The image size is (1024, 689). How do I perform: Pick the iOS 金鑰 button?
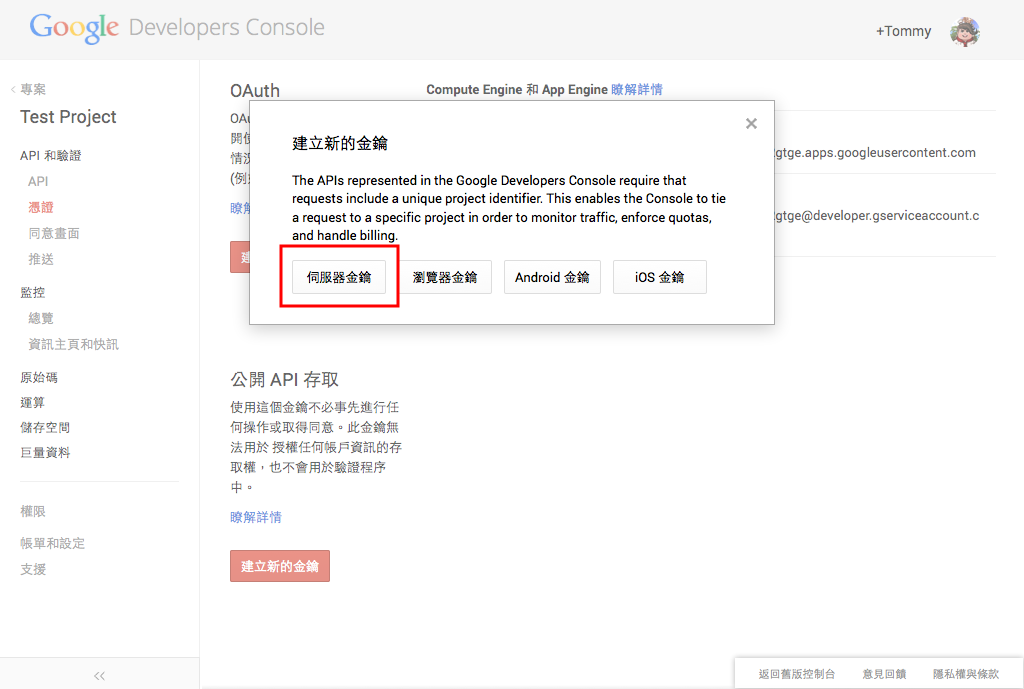[659, 277]
